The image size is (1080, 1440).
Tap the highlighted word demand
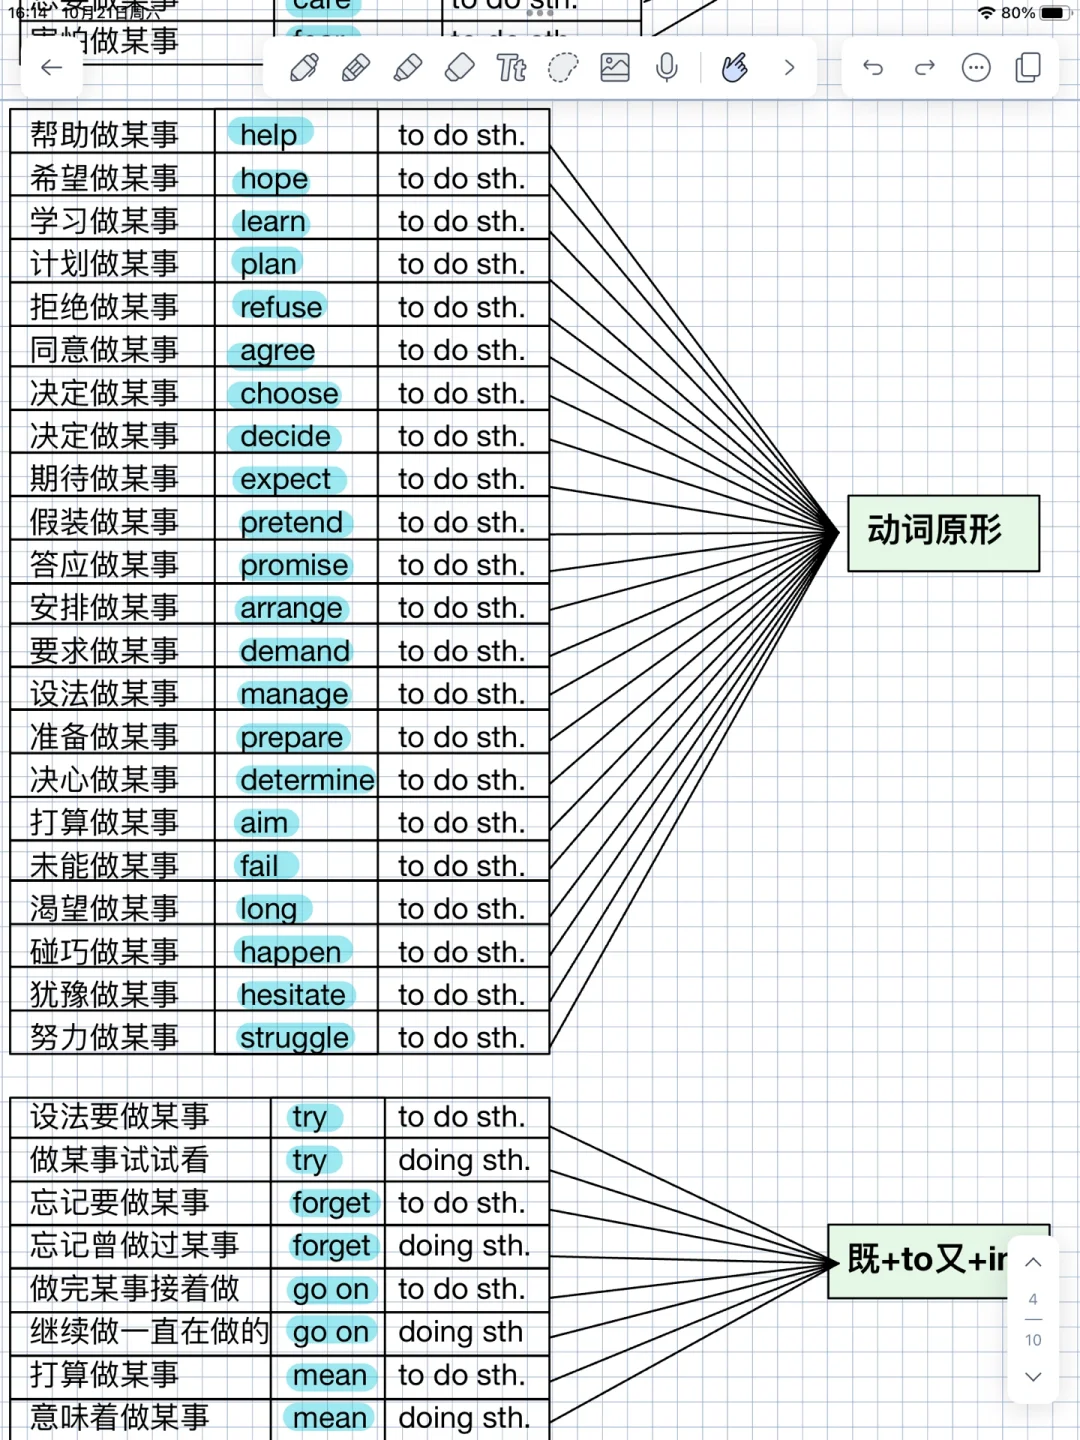[x=295, y=651]
